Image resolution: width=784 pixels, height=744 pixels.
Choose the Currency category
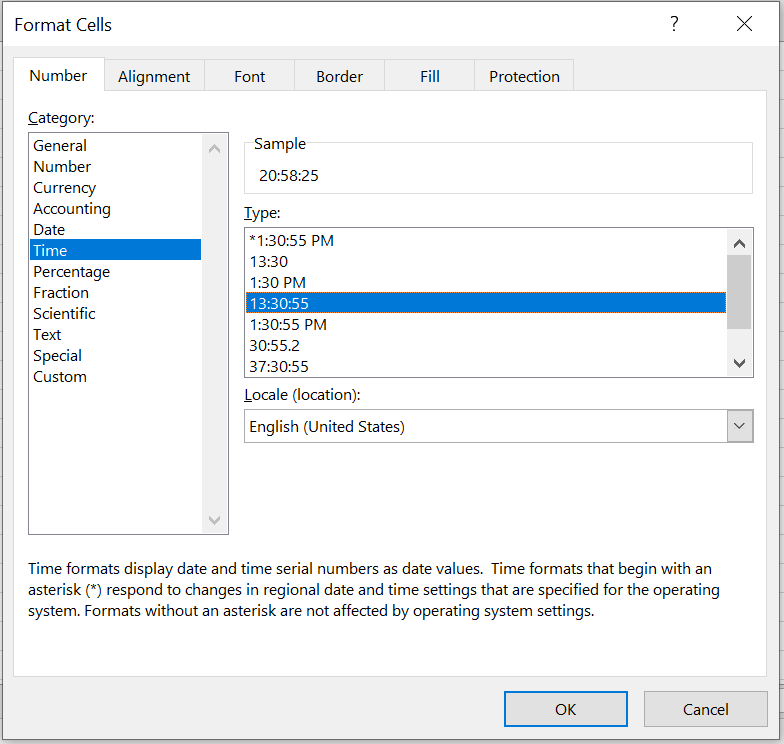coord(65,188)
